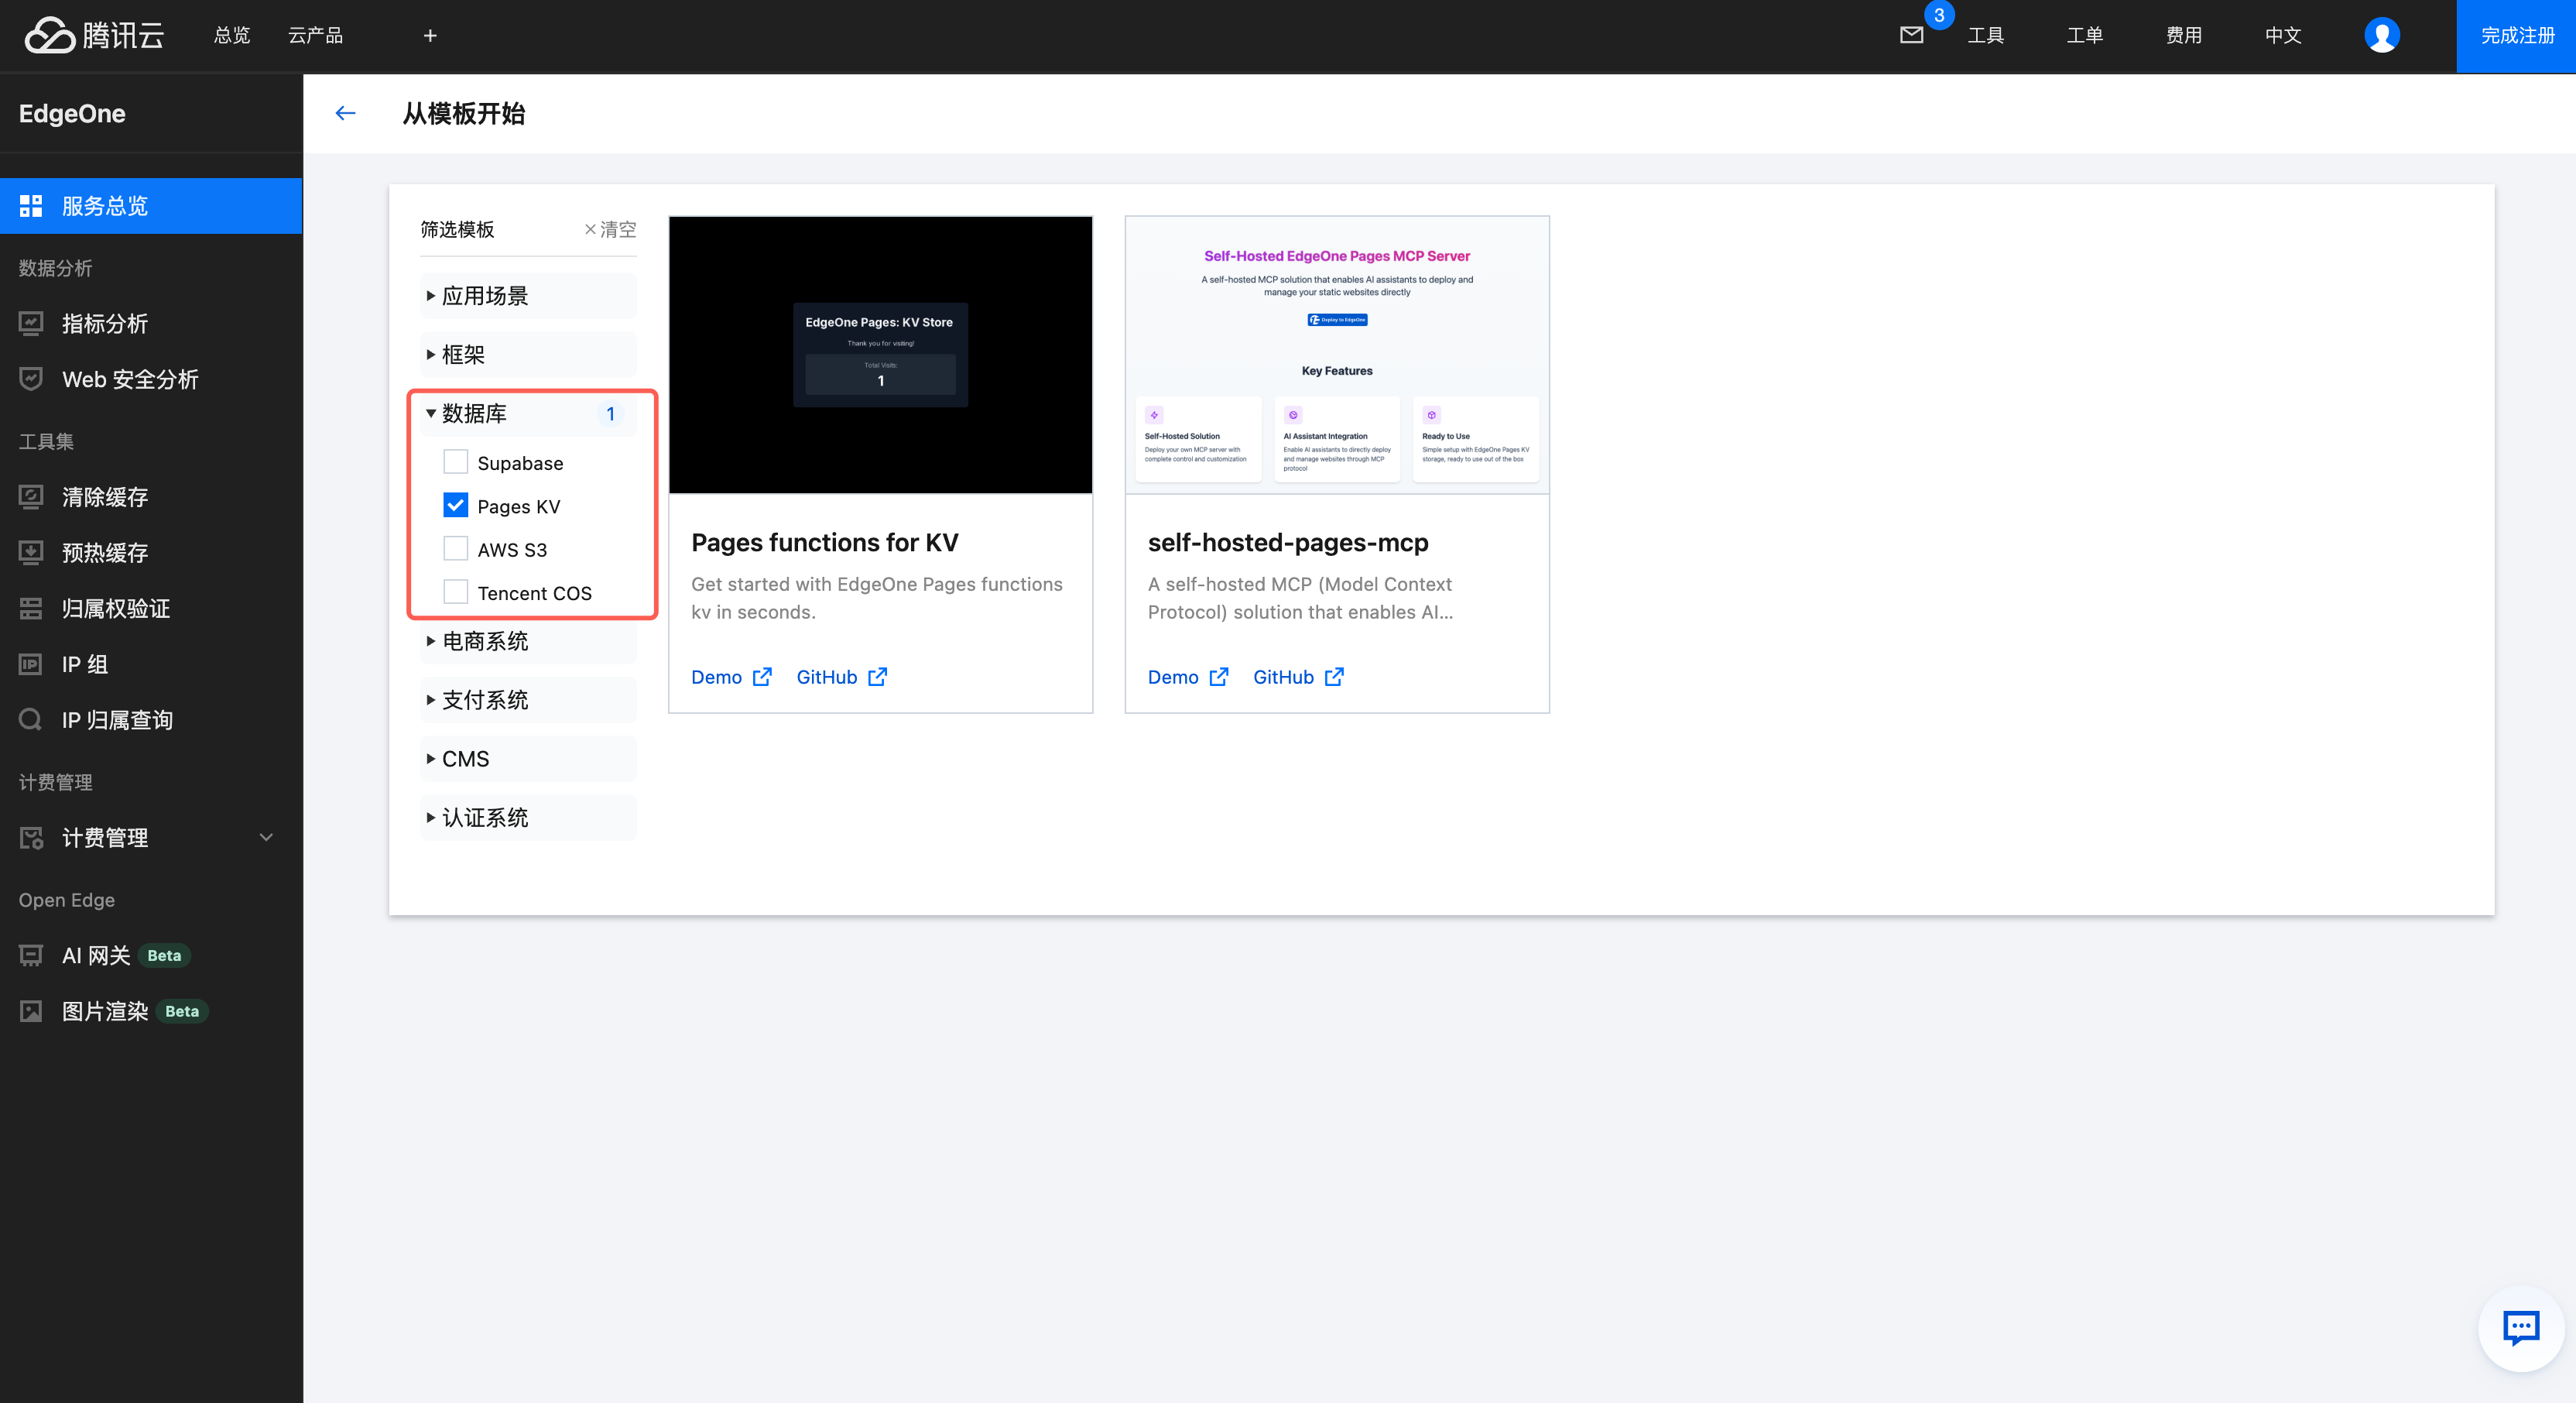Click the back arrow icon
2576x1403 pixels.
click(x=345, y=113)
